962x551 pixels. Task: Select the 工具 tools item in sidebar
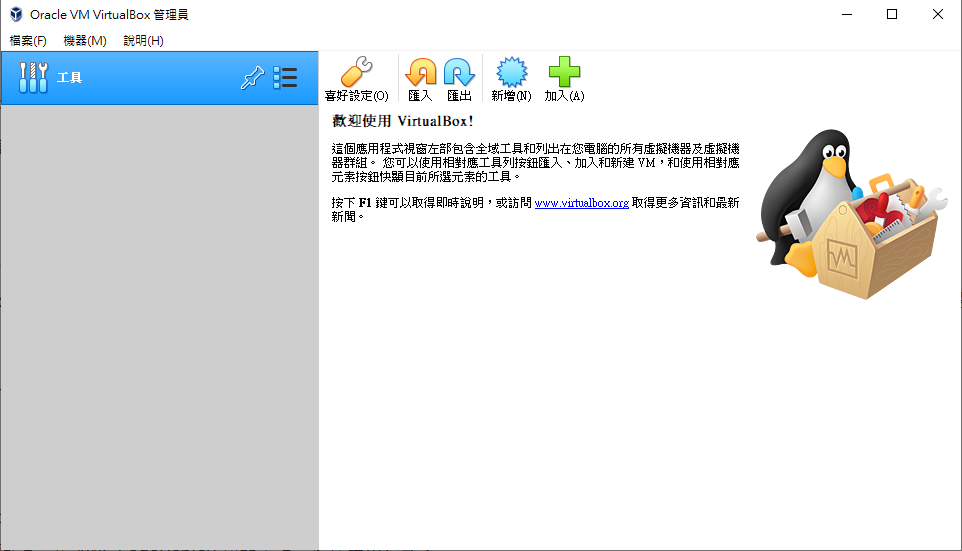160,78
